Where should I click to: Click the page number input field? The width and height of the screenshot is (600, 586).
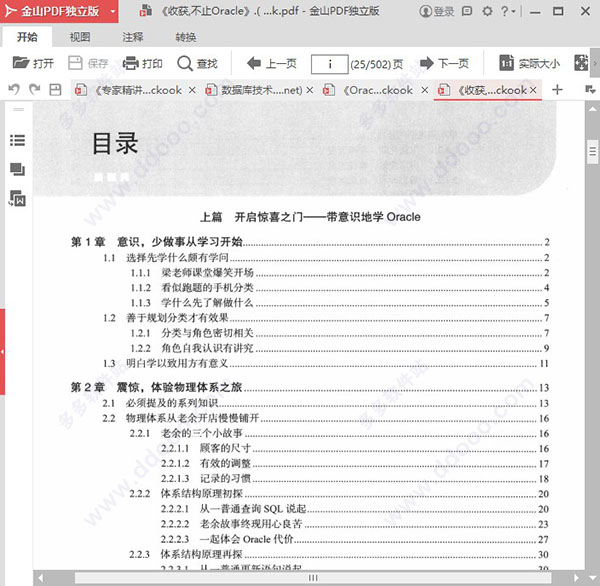tap(329, 64)
